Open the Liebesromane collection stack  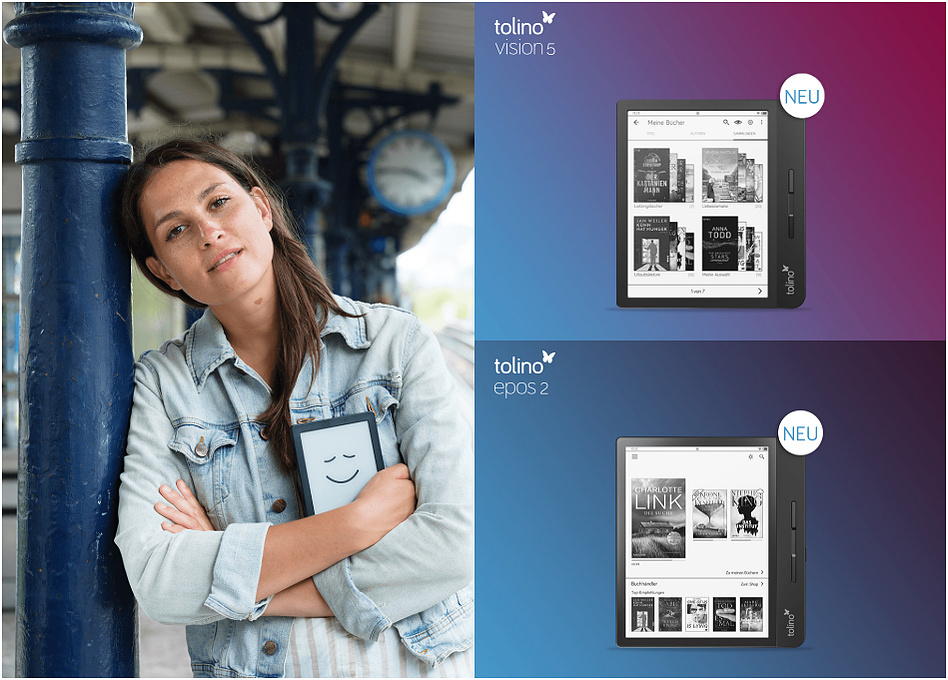pos(732,175)
